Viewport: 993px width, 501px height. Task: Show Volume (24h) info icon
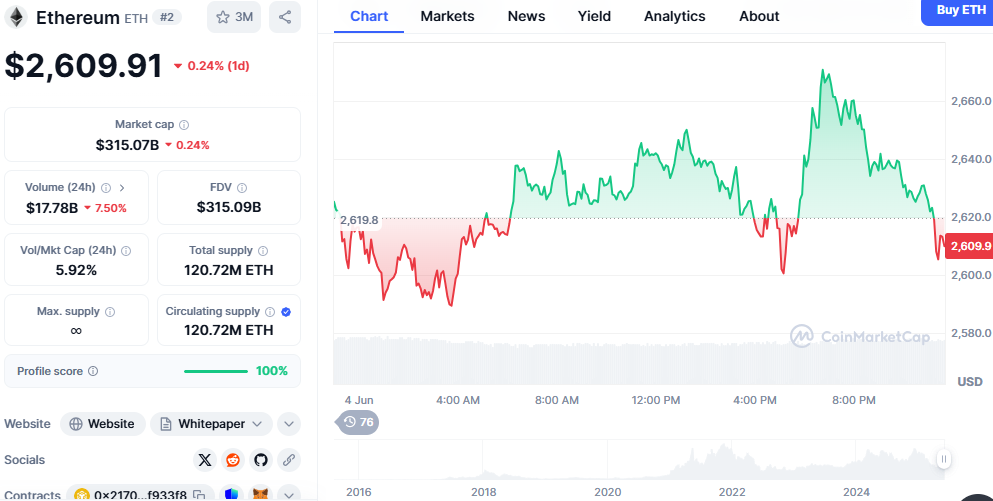(106, 187)
